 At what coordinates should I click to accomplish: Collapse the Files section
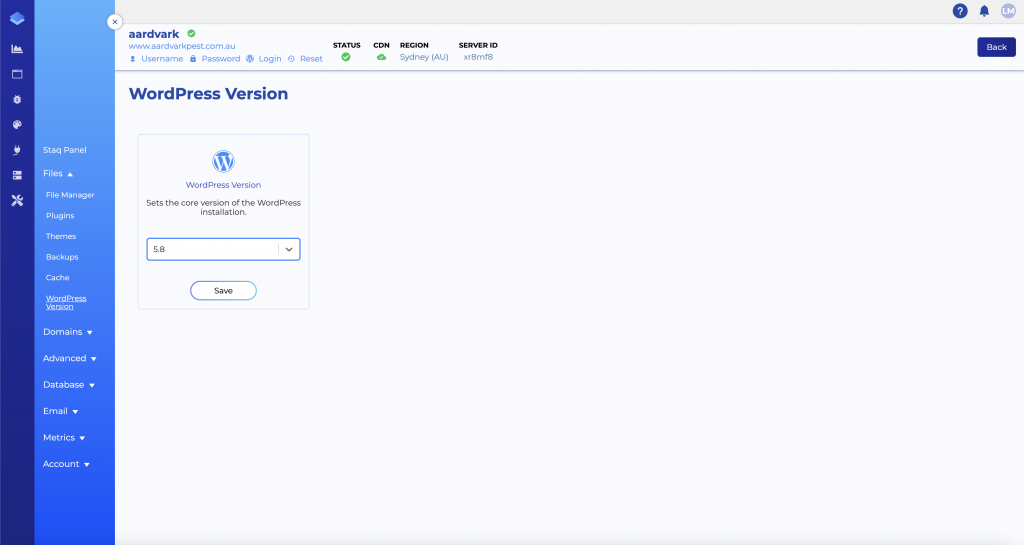click(58, 174)
